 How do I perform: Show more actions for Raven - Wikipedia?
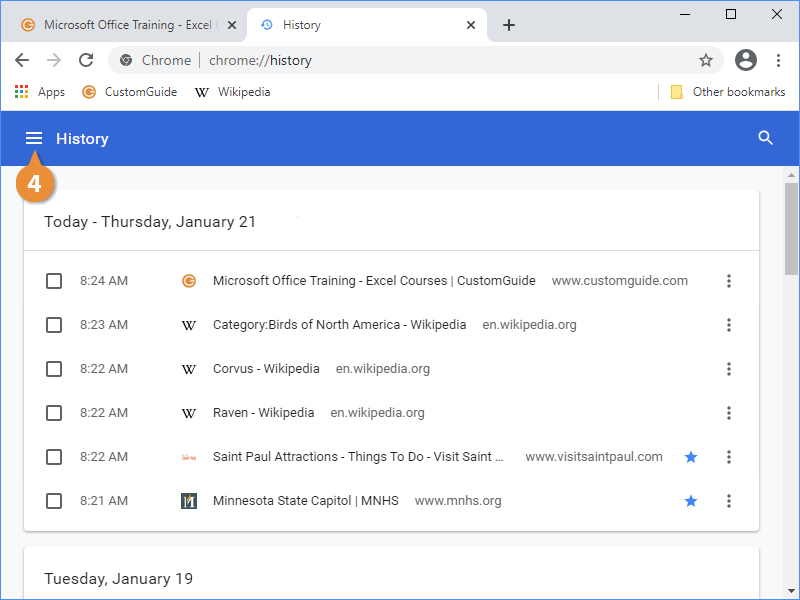[x=729, y=413]
